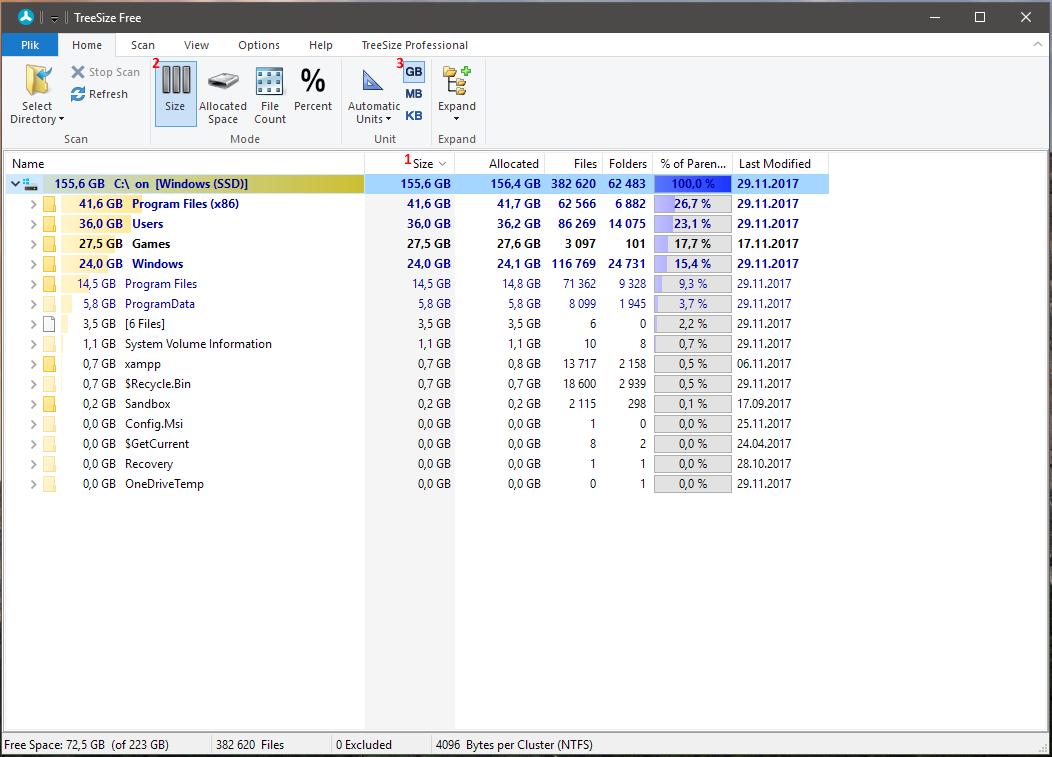
Task: Expand the Program Files (x86) folder
Action: click(x=33, y=204)
